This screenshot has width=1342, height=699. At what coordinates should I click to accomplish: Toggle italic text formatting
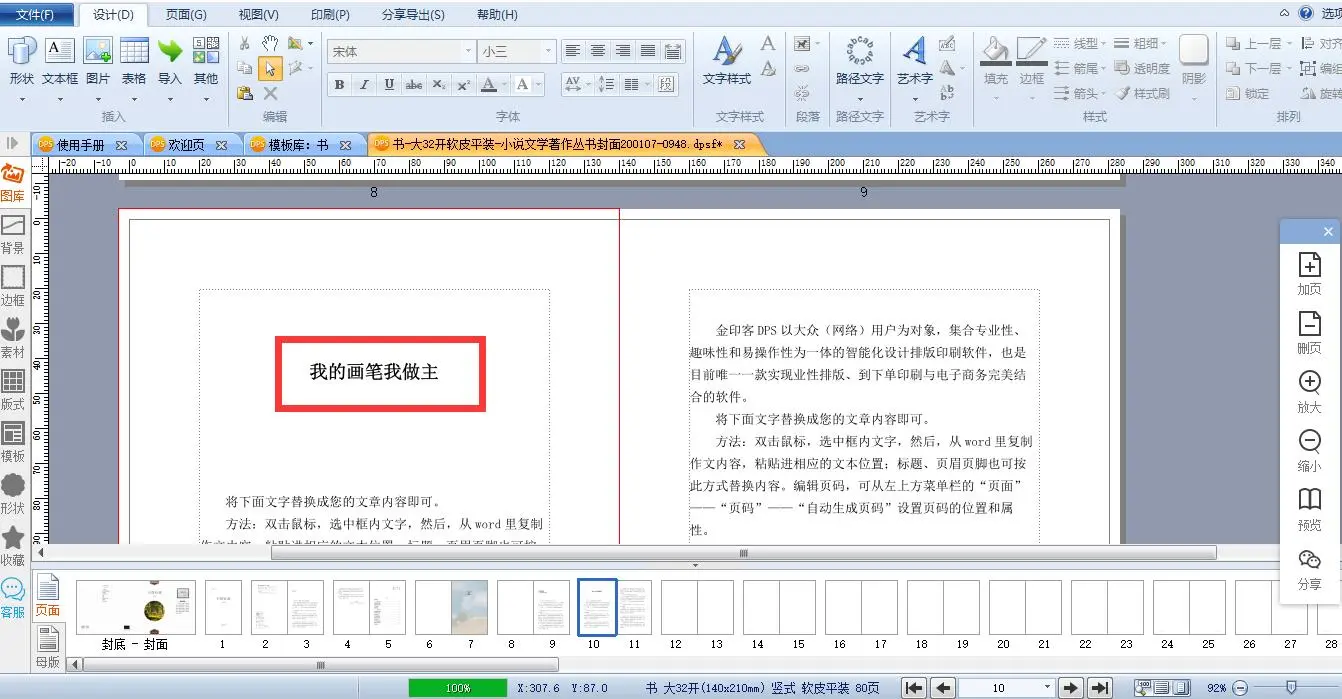pos(364,85)
